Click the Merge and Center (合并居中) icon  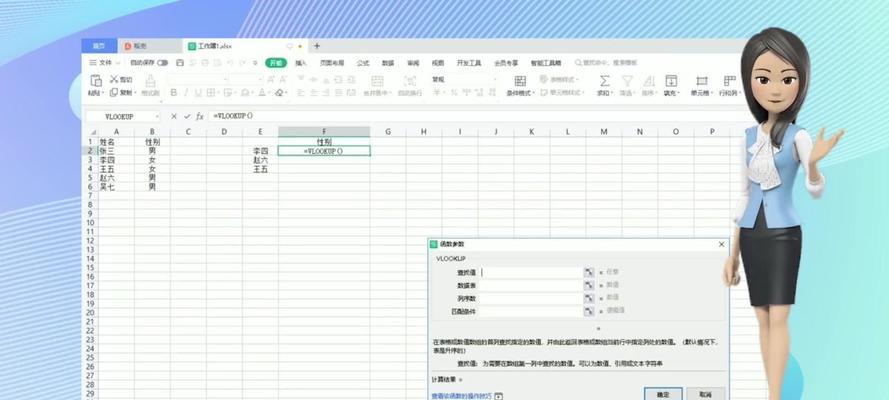(377, 80)
